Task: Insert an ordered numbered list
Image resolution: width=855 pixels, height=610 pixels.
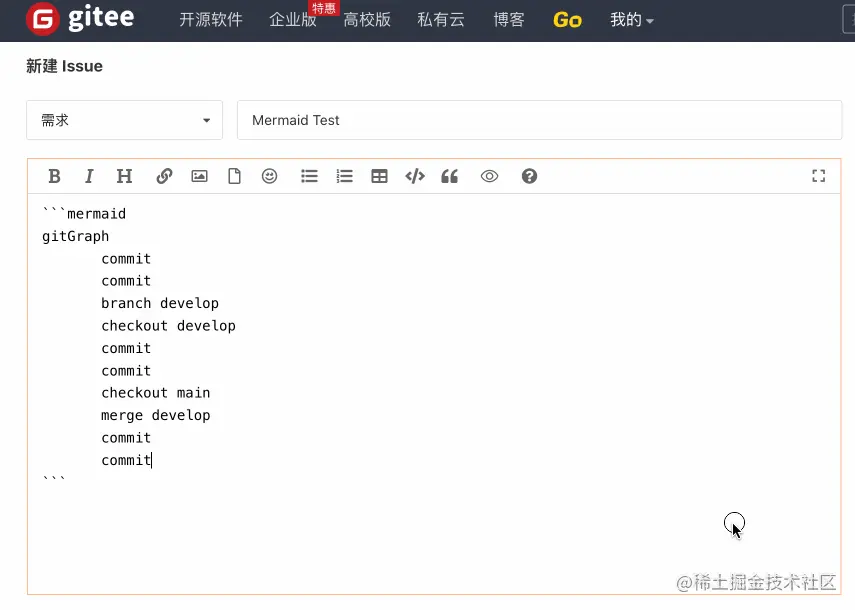Action: 344,176
